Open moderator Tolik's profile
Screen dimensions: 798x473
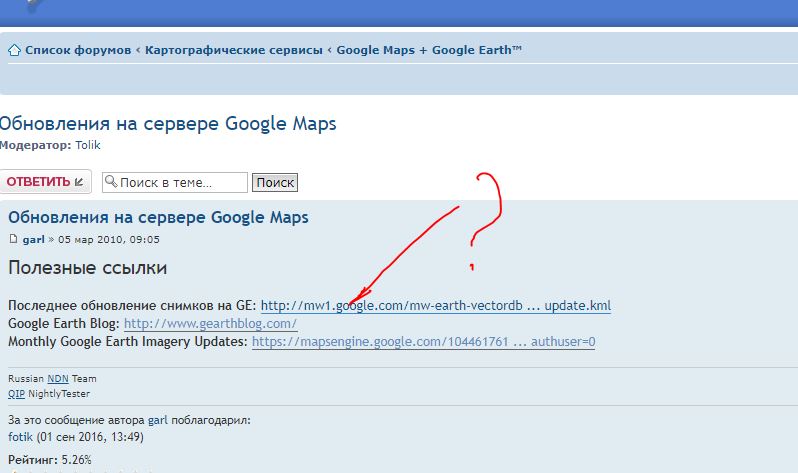(x=88, y=145)
